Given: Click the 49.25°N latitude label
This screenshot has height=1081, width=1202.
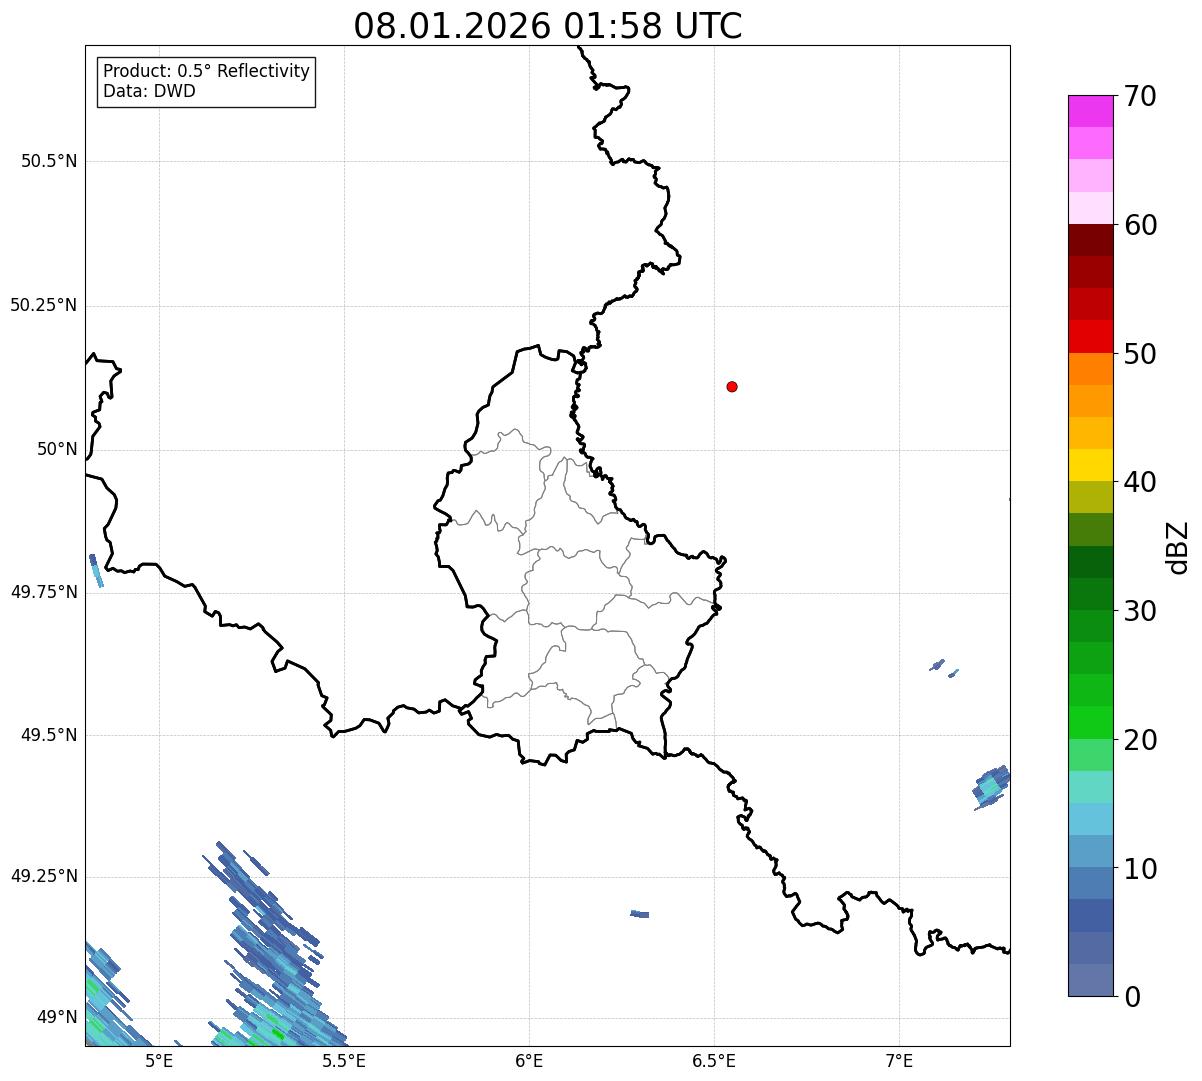Looking at the screenshot, I should (44, 877).
